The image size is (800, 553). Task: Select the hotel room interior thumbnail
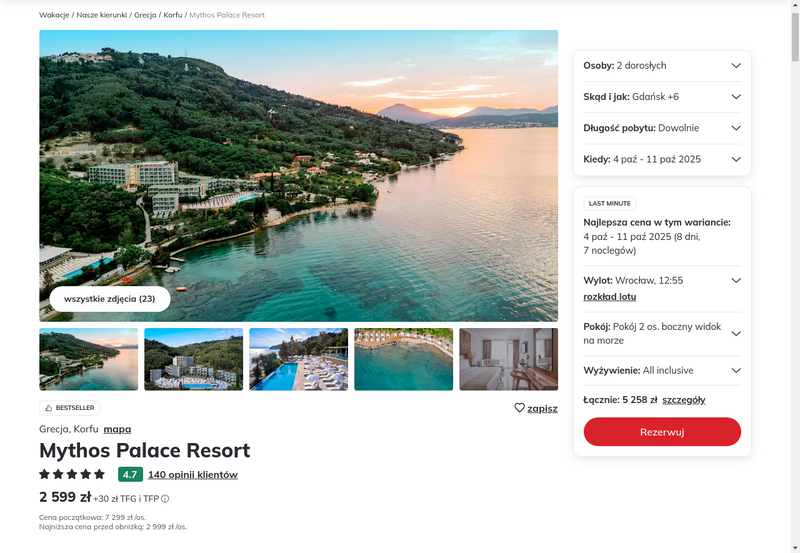tap(508, 359)
